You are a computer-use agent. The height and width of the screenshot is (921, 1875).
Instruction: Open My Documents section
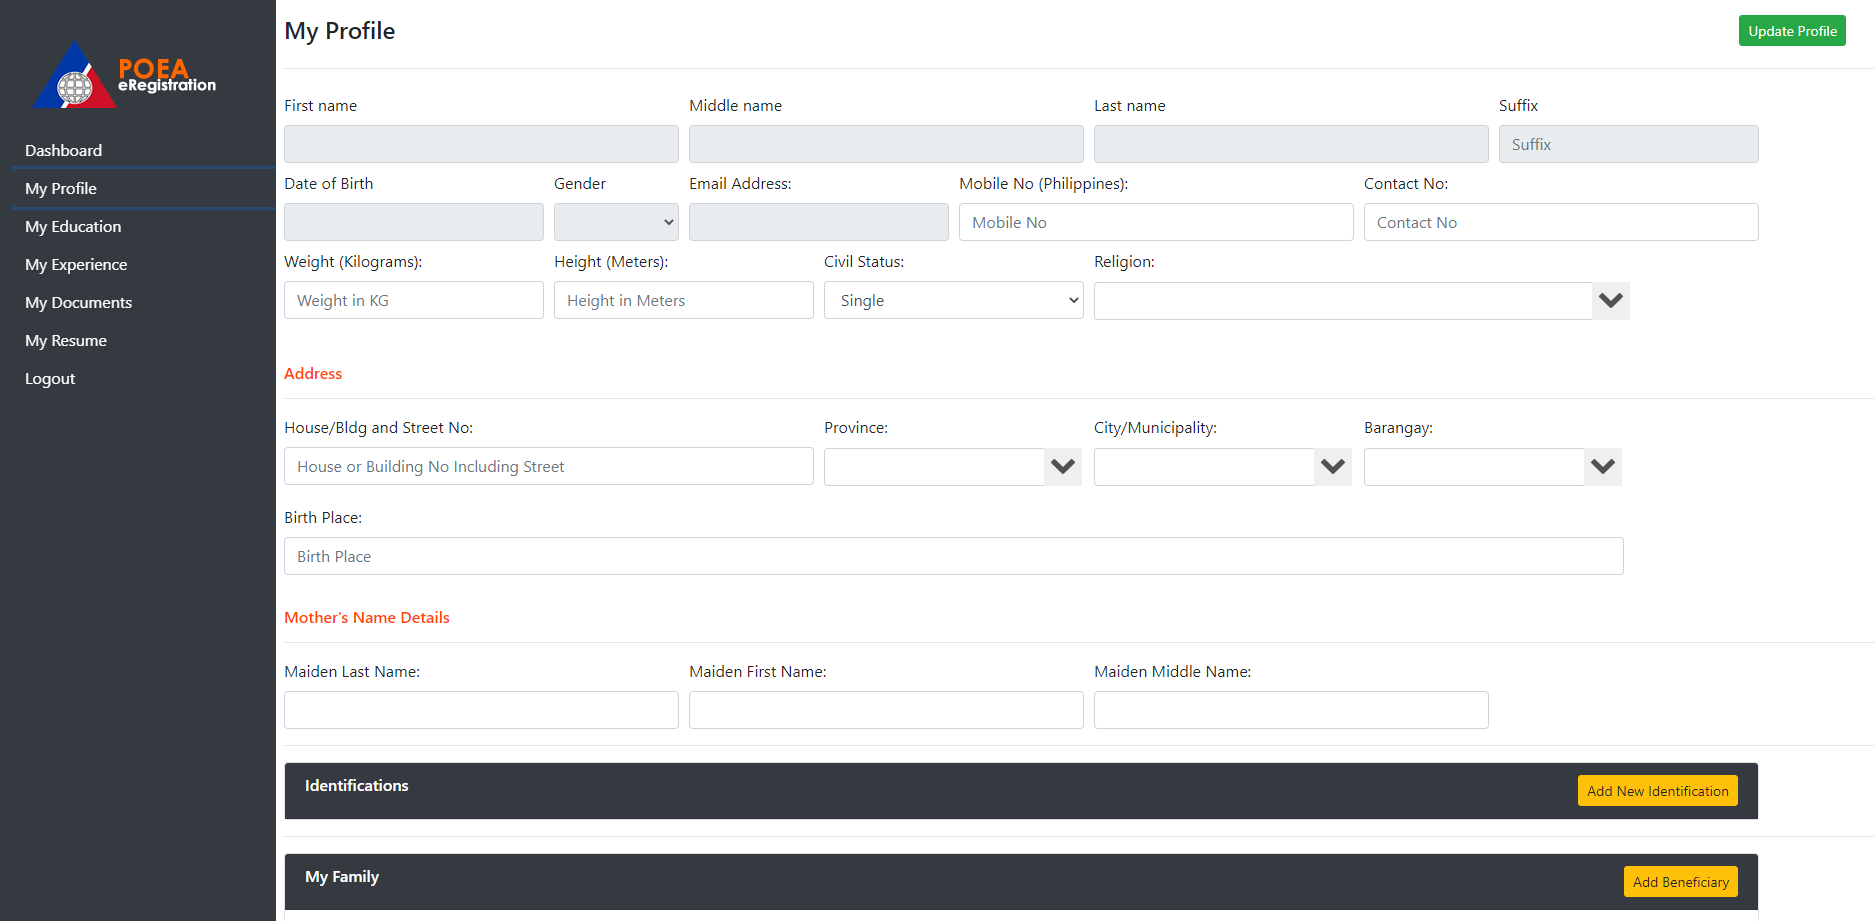(78, 303)
